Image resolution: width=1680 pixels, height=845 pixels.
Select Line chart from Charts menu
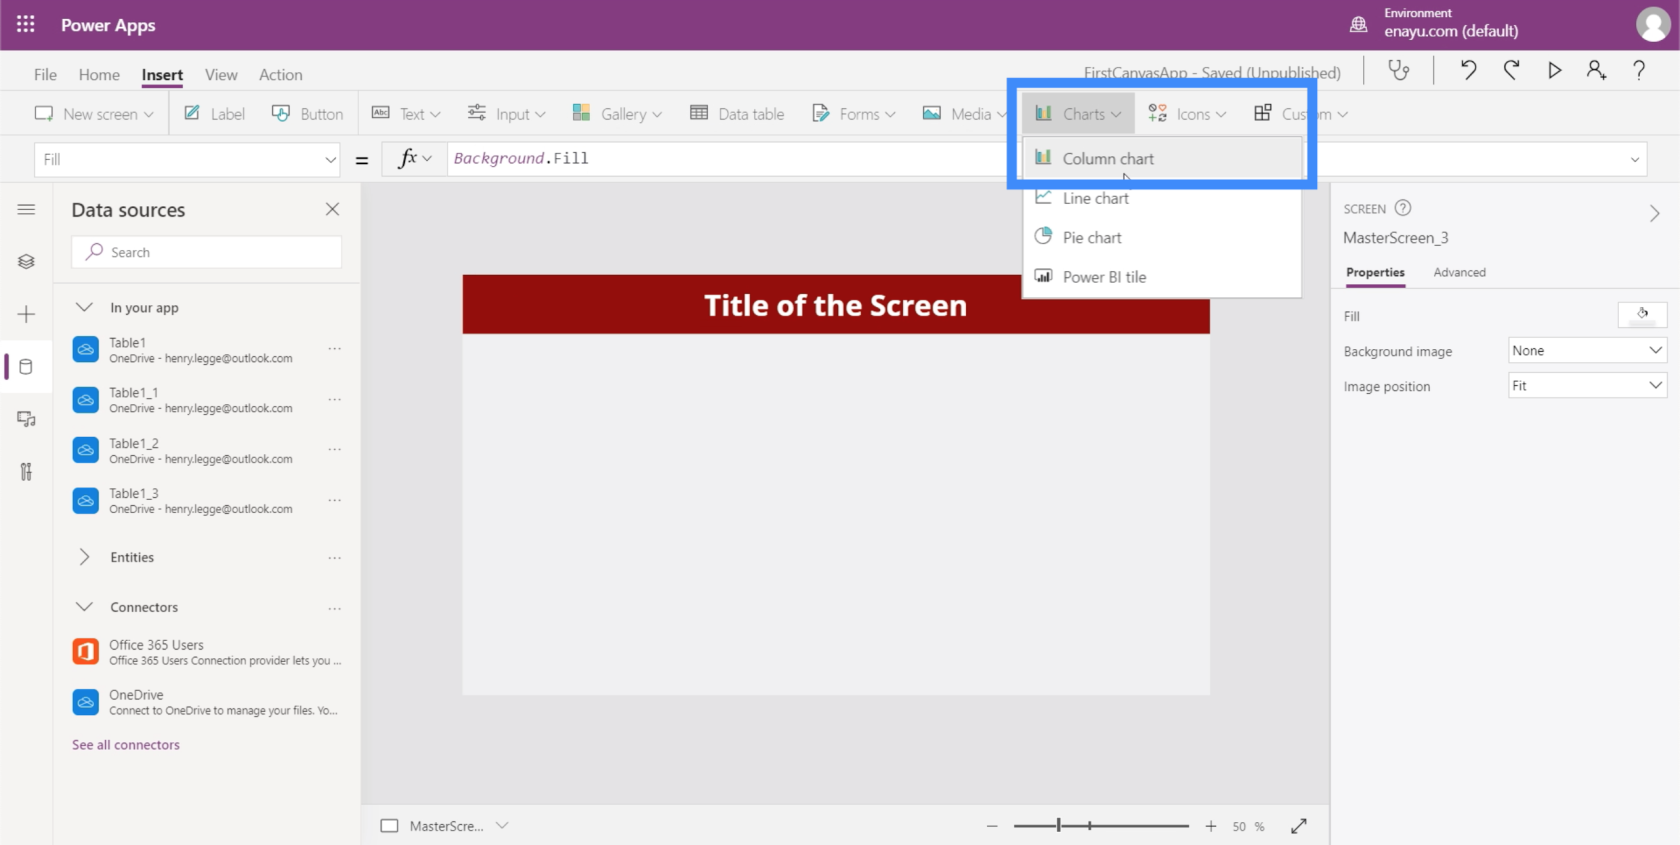tap(1162, 198)
